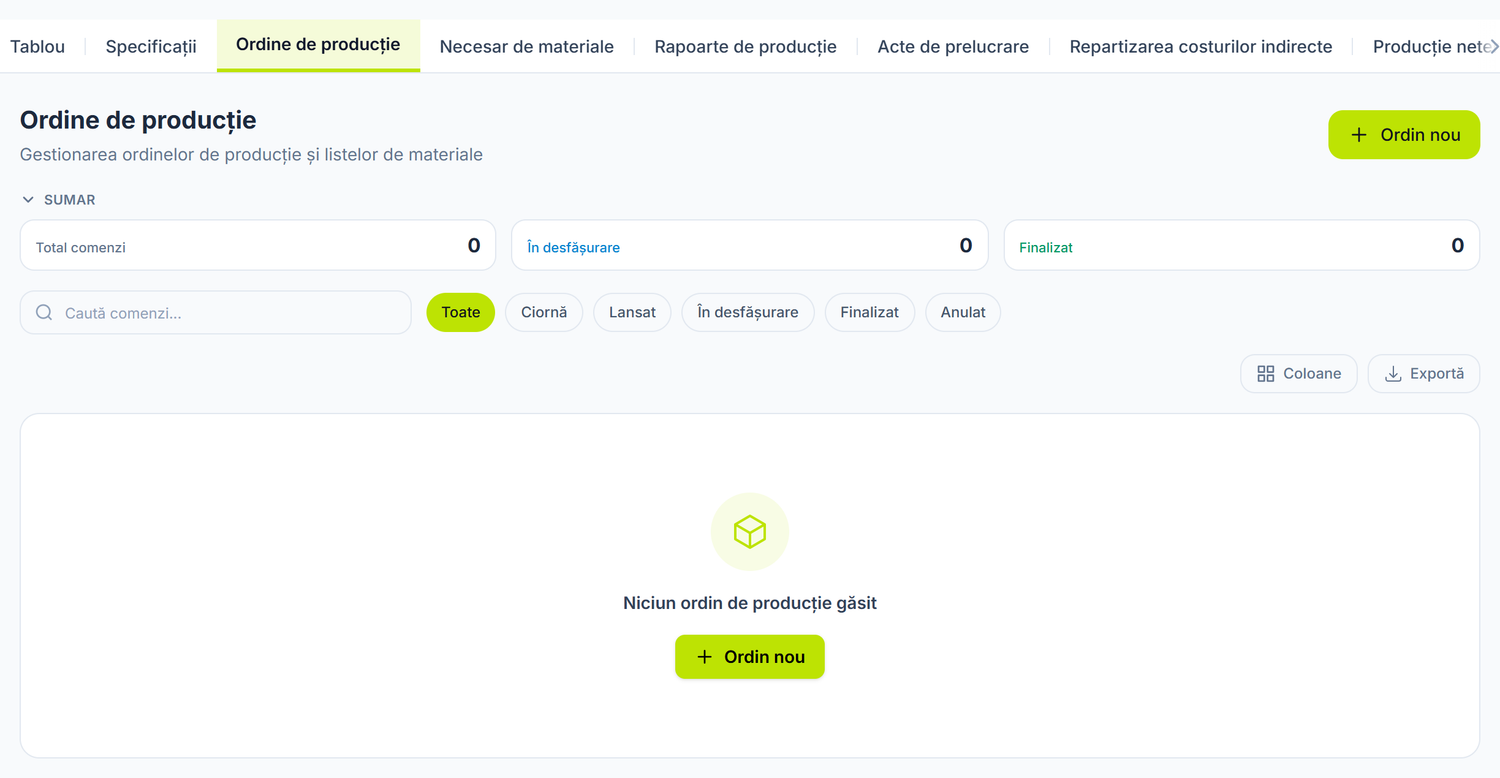Show only În desfășurare orders chip
This screenshot has height=778, width=1500.
(748, 312)
